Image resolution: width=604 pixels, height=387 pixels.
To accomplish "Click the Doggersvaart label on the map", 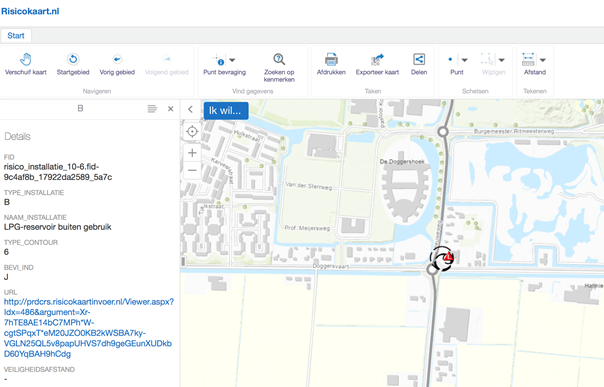I will point(331,266).
